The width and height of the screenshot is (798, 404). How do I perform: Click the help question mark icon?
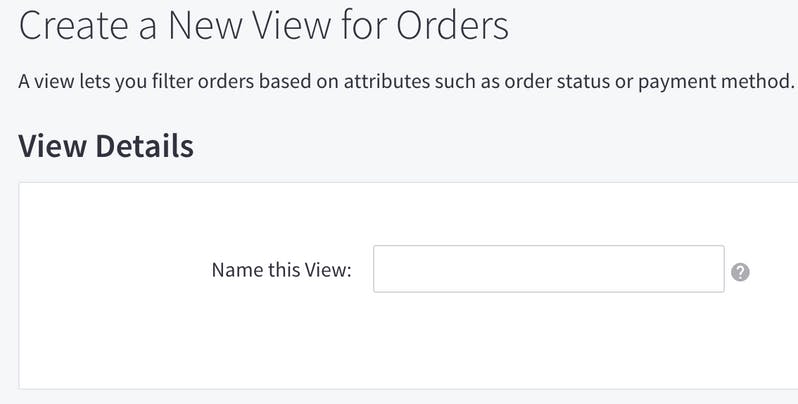pyautogui.click(x=740, y=272)
